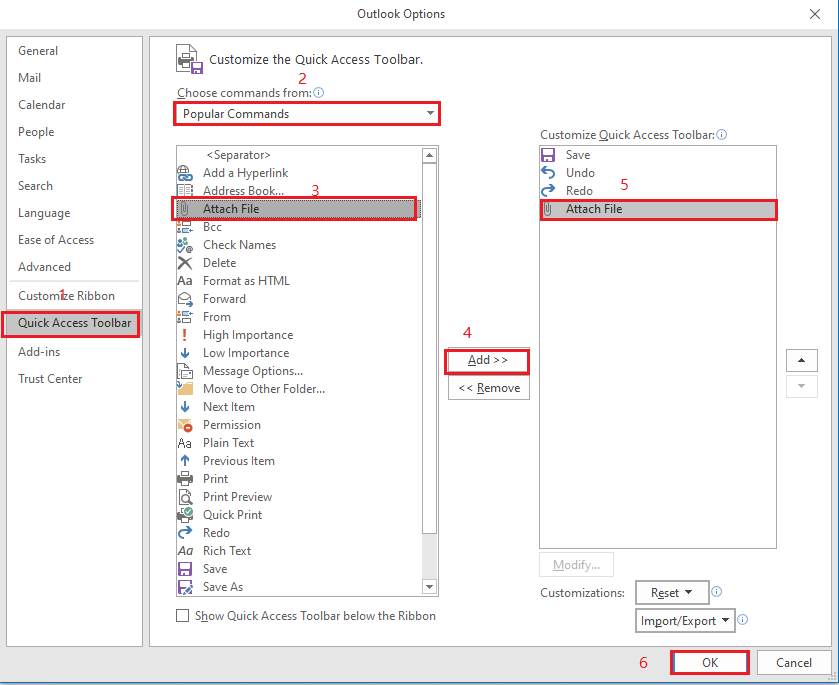This screenshot has width=839, height=685.
Task: Click the command list scrollbar thumb
Action: pyautogui.click(x=430, y=348)
